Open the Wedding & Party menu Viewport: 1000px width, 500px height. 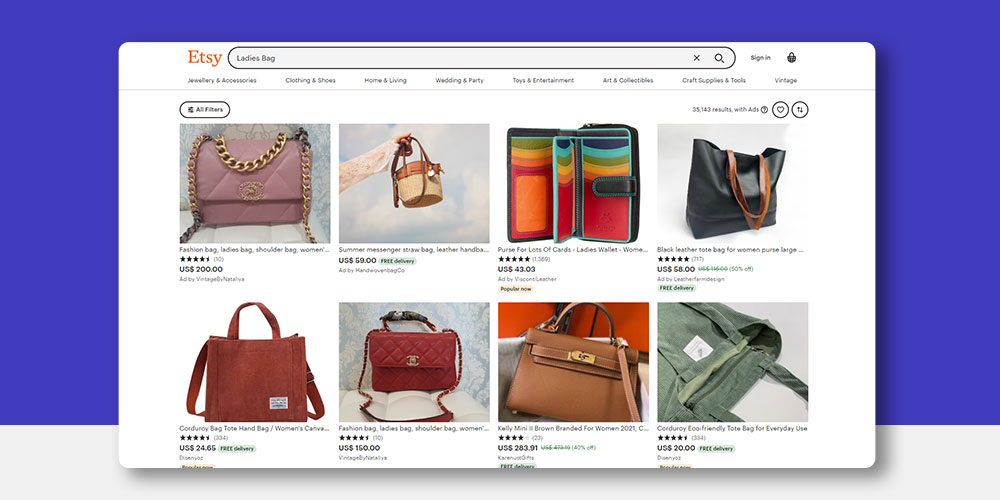pyautogui.click(x=459, y=80)
